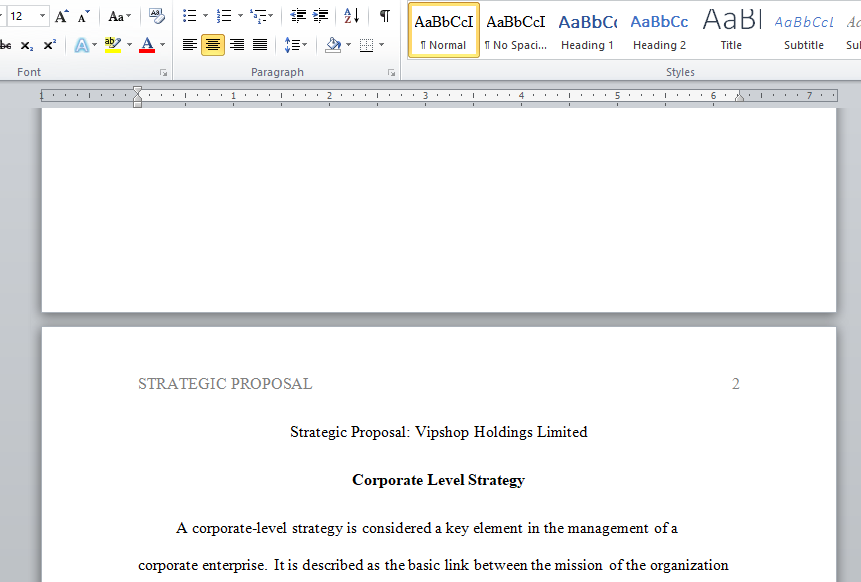
Task: Apply Text Effects glowing A icon
Action: pyautogui.click(x=81, y=45)
